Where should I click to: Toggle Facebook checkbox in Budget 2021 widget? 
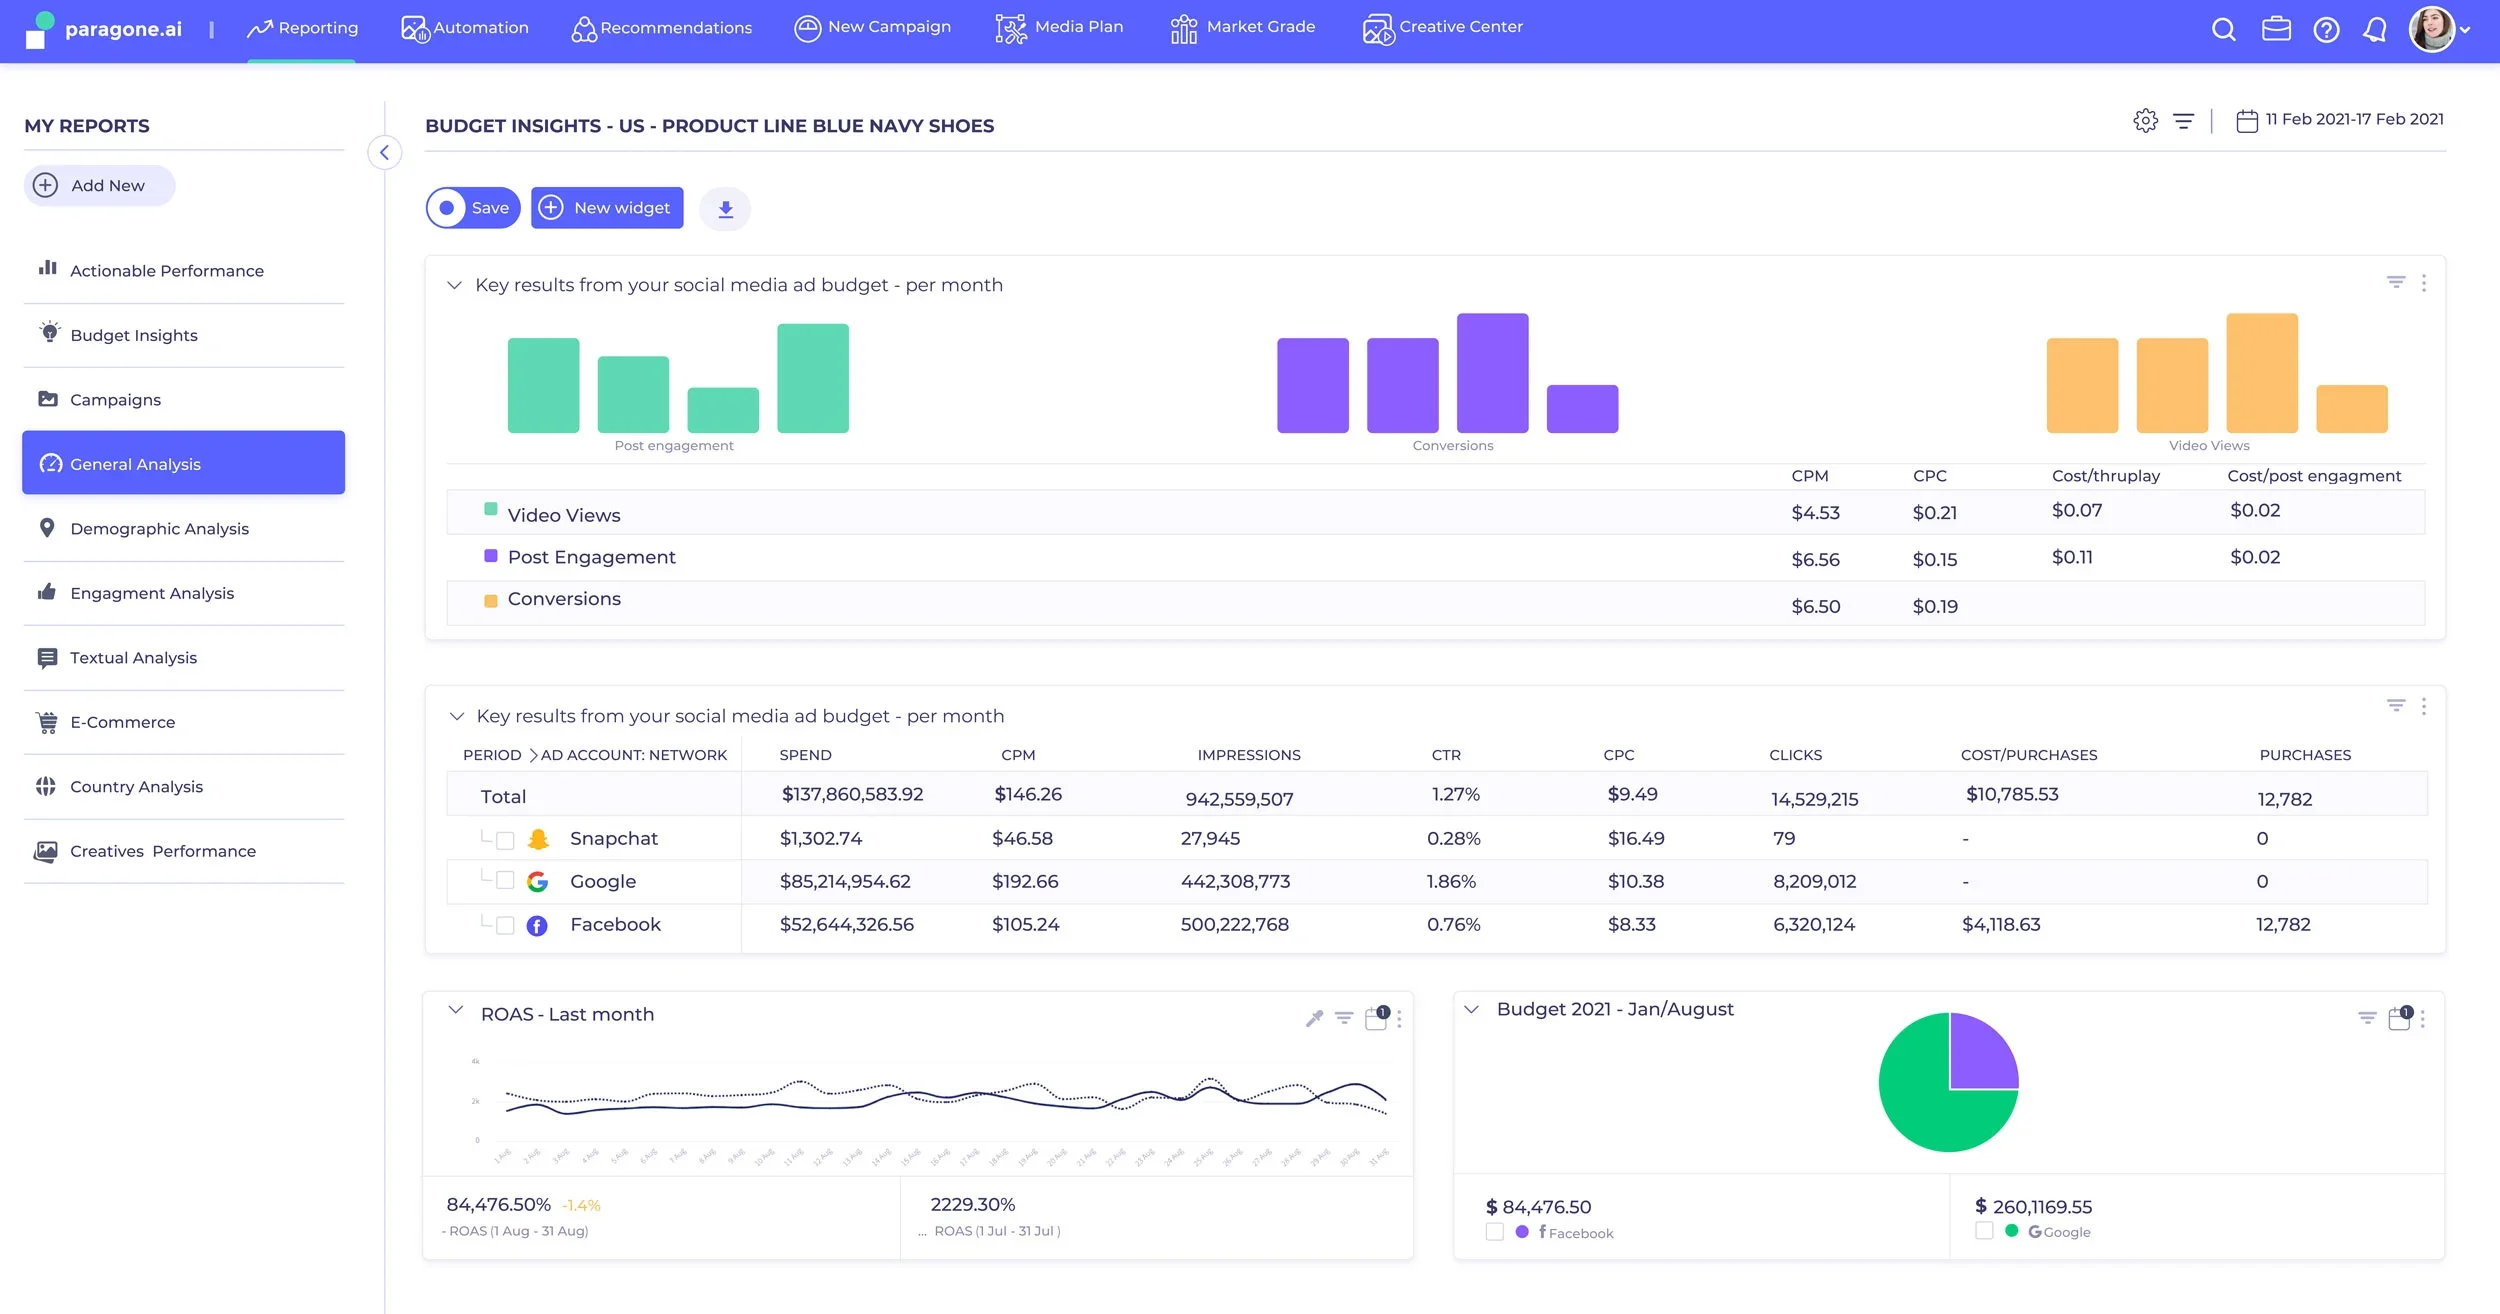click(1494, 1232)
